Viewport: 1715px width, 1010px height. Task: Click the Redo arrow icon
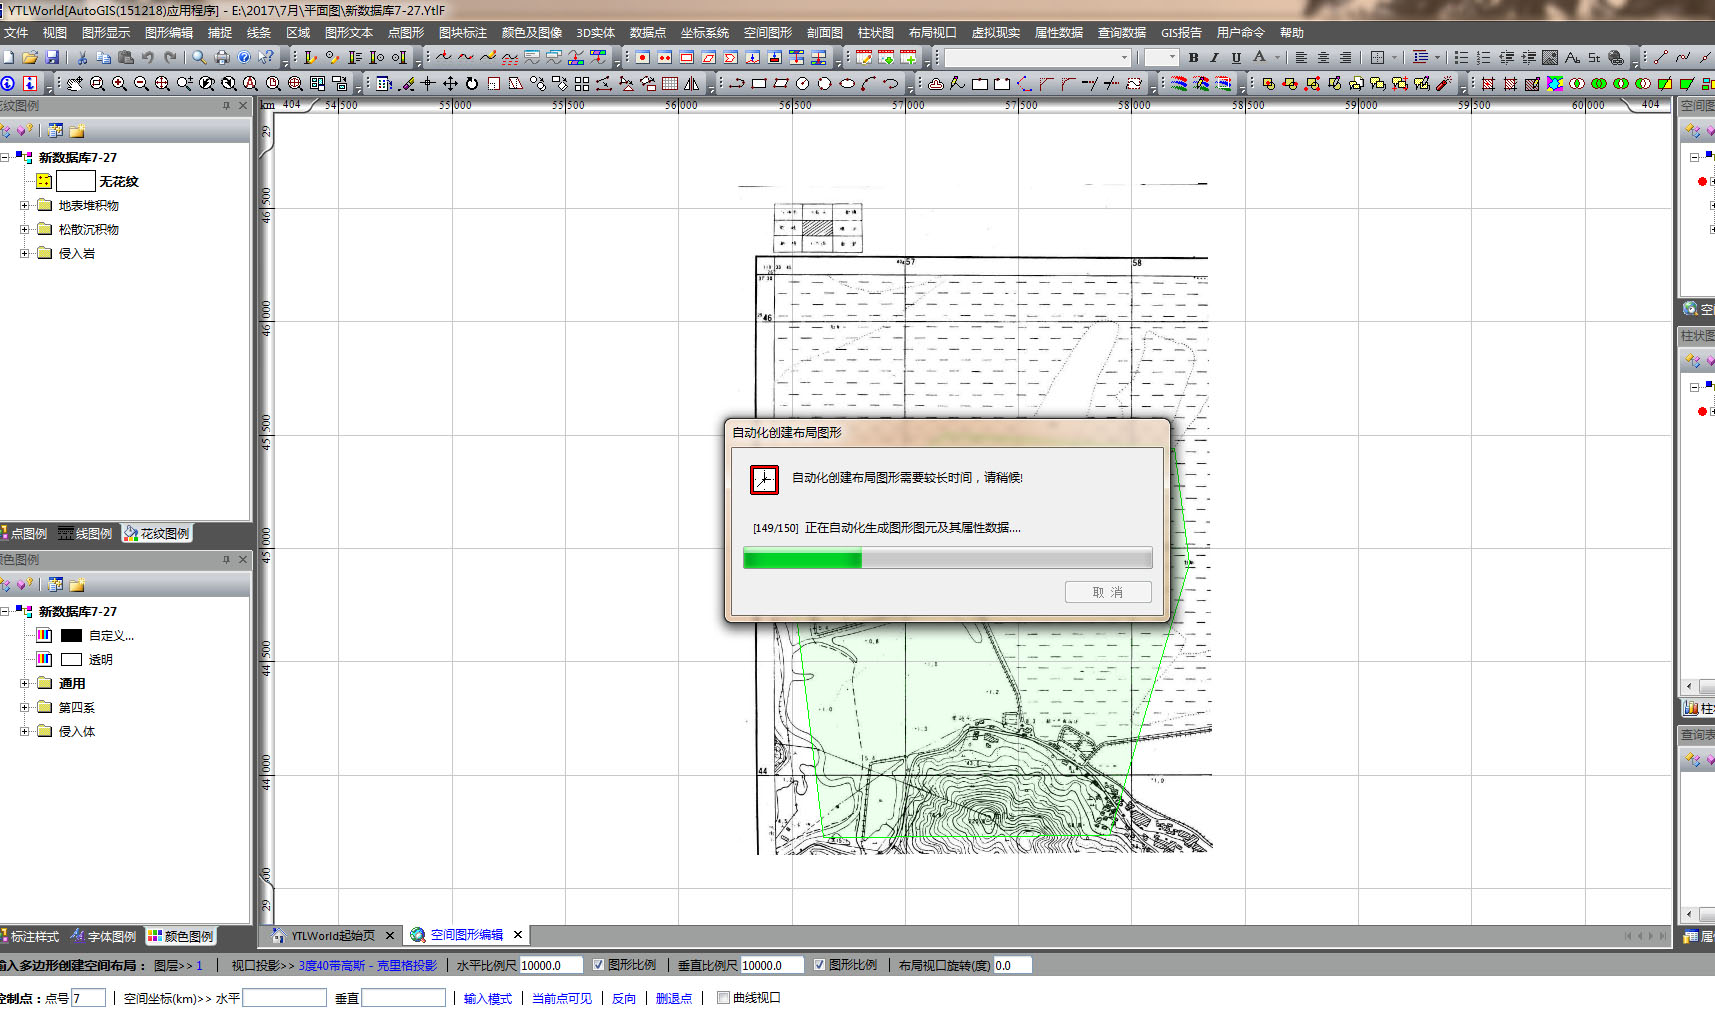[170, 58]
